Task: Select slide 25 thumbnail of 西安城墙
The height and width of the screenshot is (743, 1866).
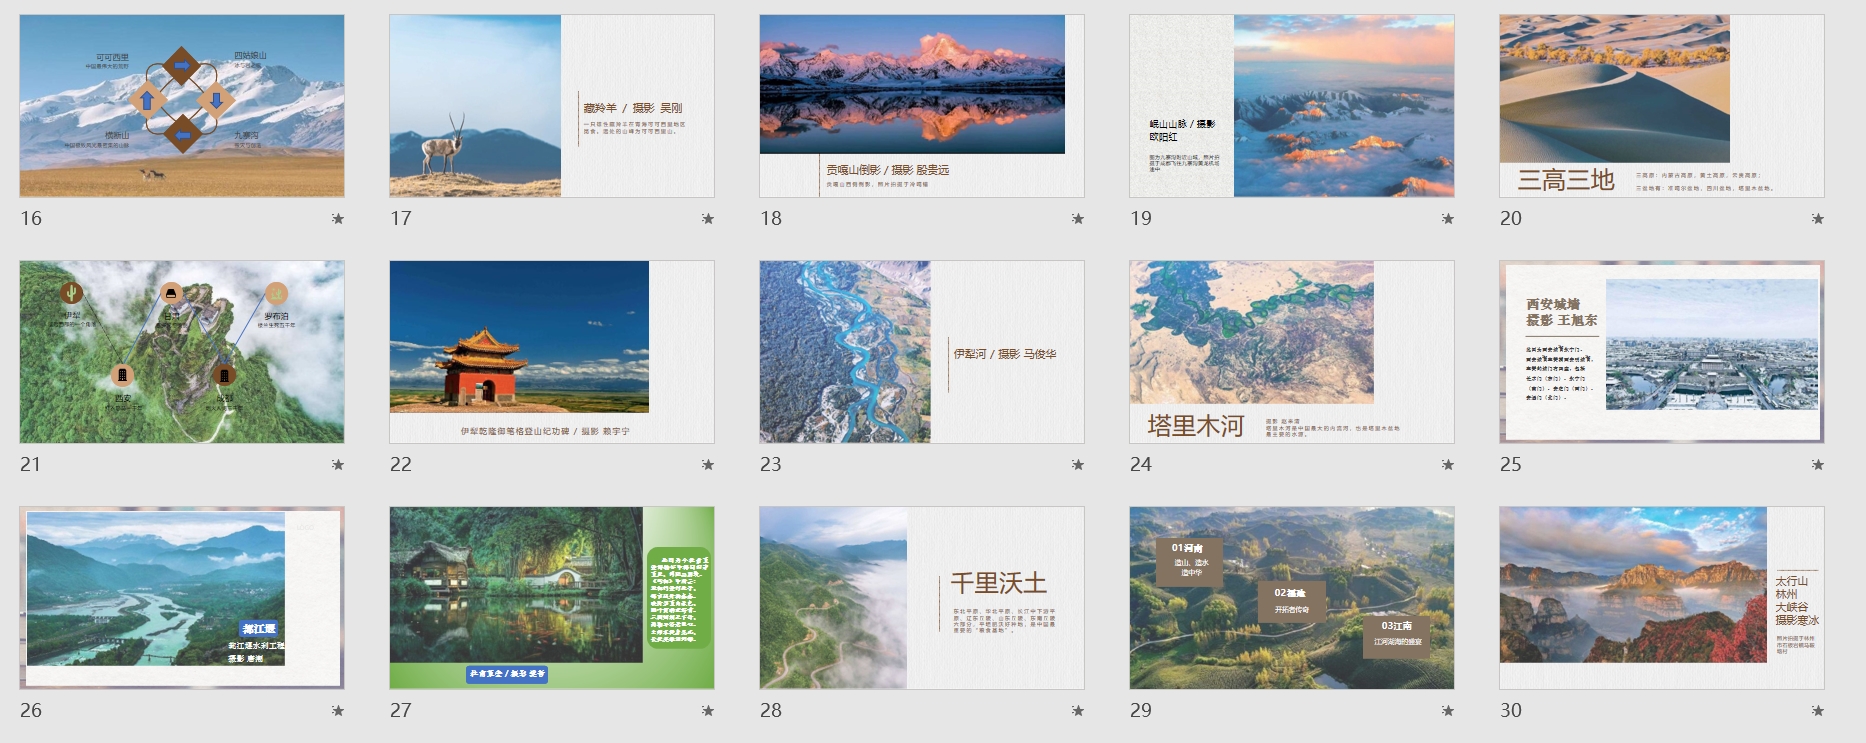Action: point(1662,352)
